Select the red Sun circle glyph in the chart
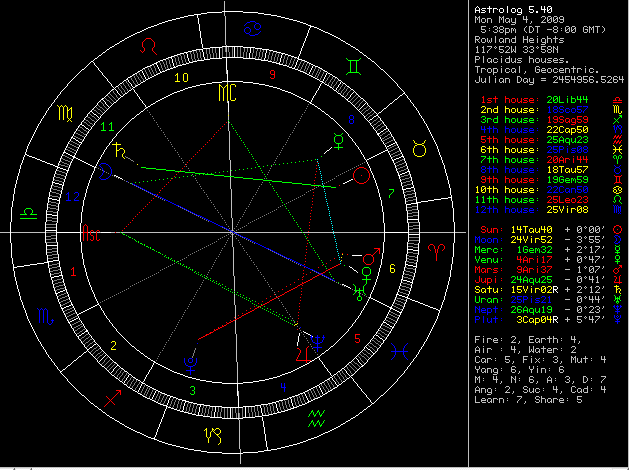This screenshot has height=470, width=629. pos(362,176)
